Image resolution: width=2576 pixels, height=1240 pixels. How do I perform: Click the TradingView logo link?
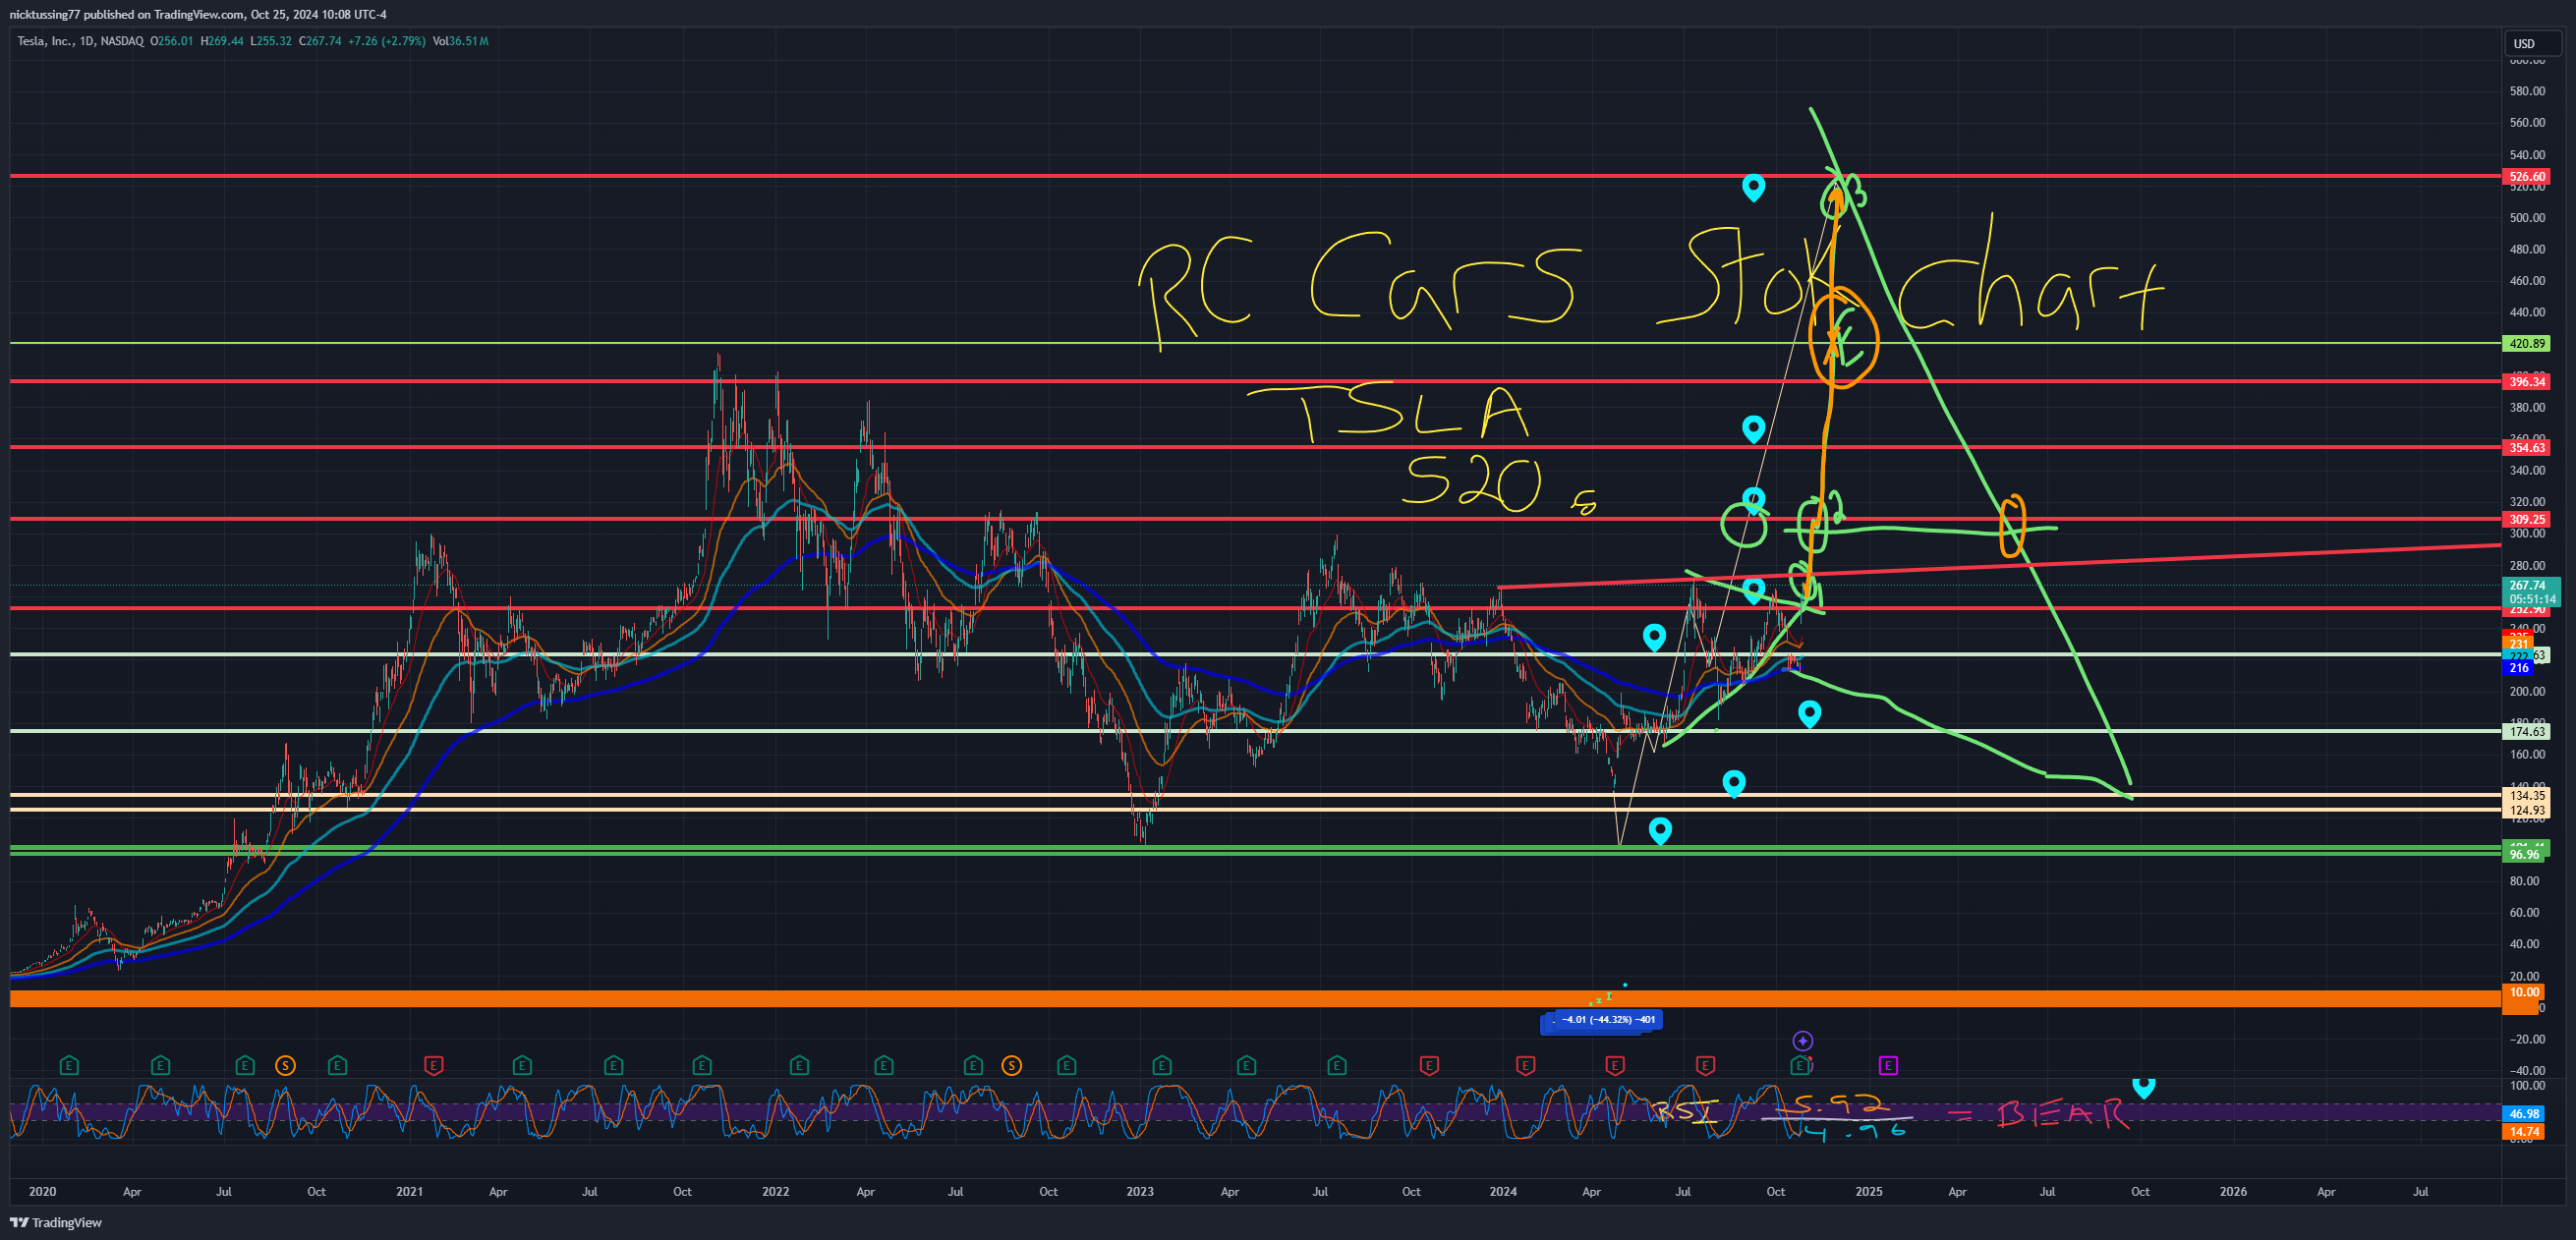(56, 1222)
